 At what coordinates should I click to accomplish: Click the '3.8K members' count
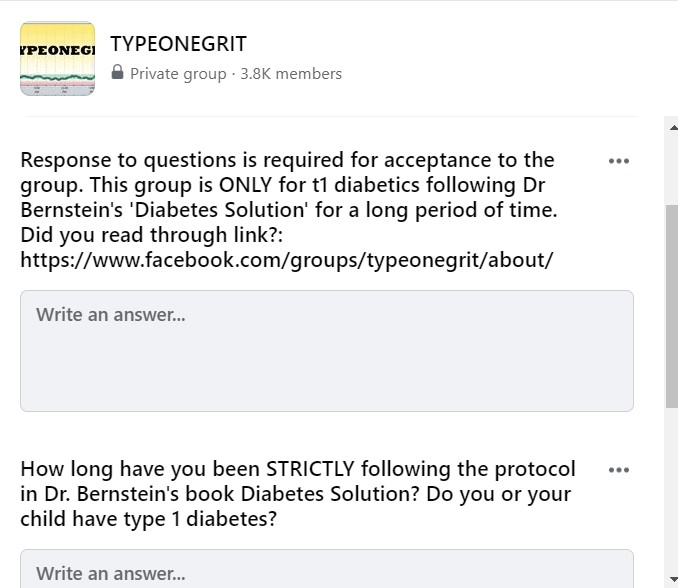(x=291, y=73)
